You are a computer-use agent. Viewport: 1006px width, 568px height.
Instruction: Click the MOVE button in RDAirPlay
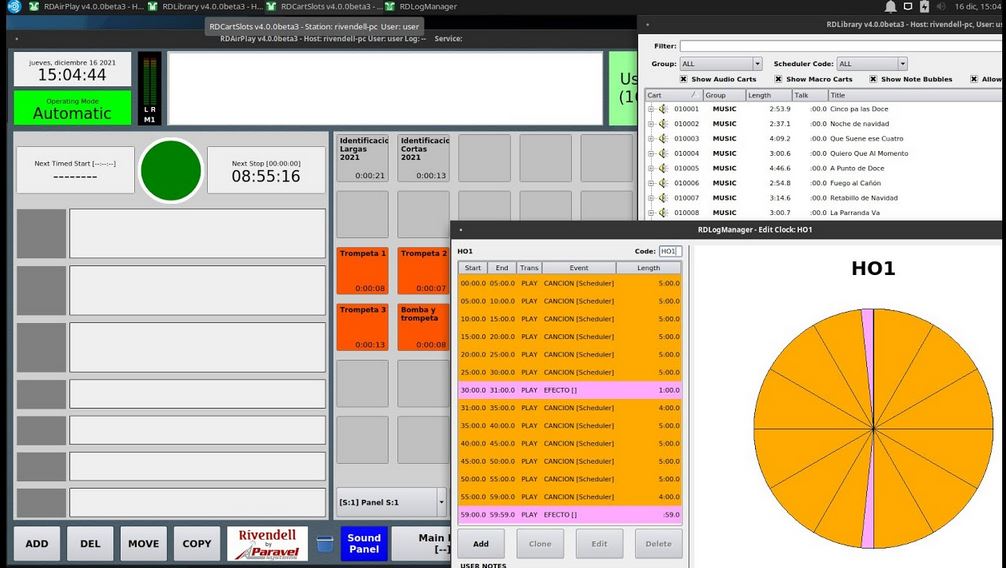coord(143,544)
